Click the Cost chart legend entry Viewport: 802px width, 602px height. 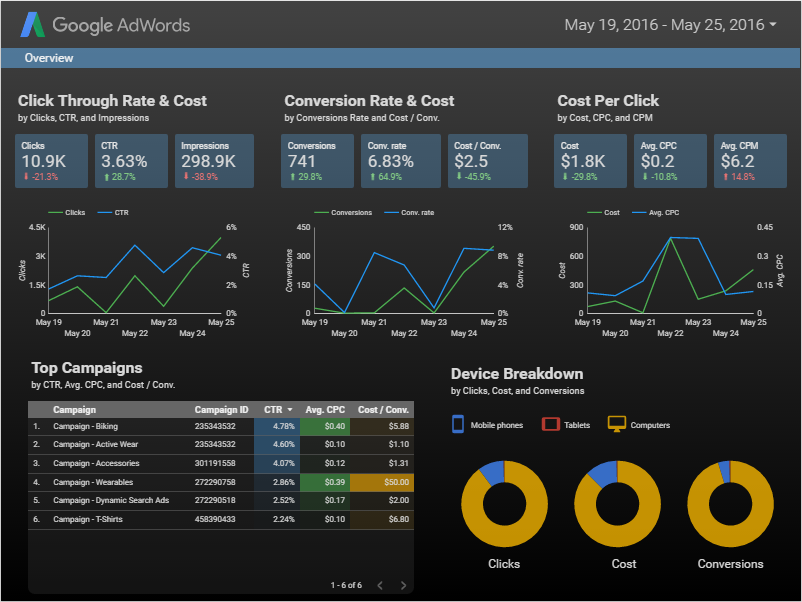(x=604, y=212)
